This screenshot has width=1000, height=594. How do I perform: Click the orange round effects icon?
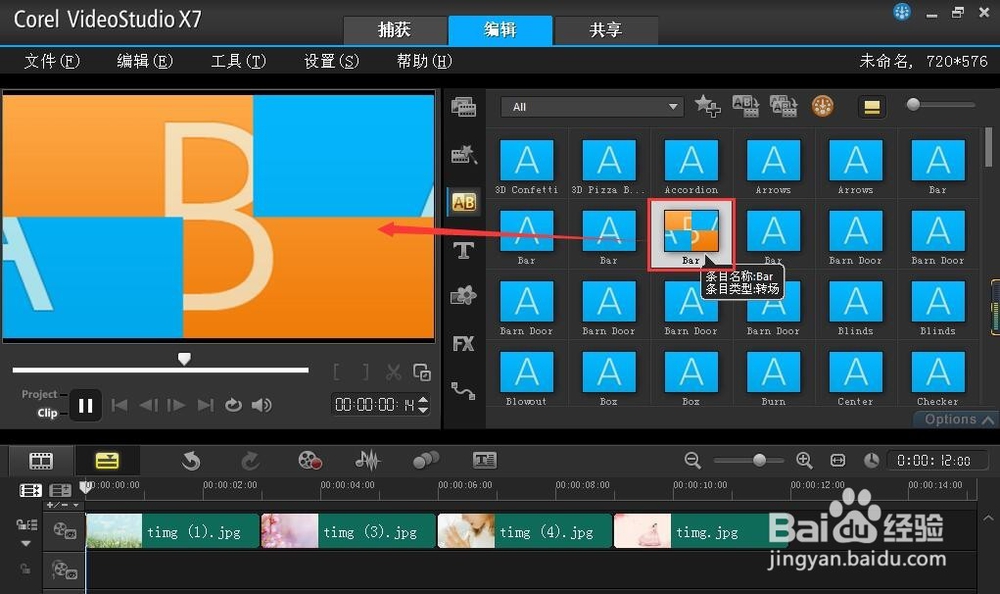823,106
